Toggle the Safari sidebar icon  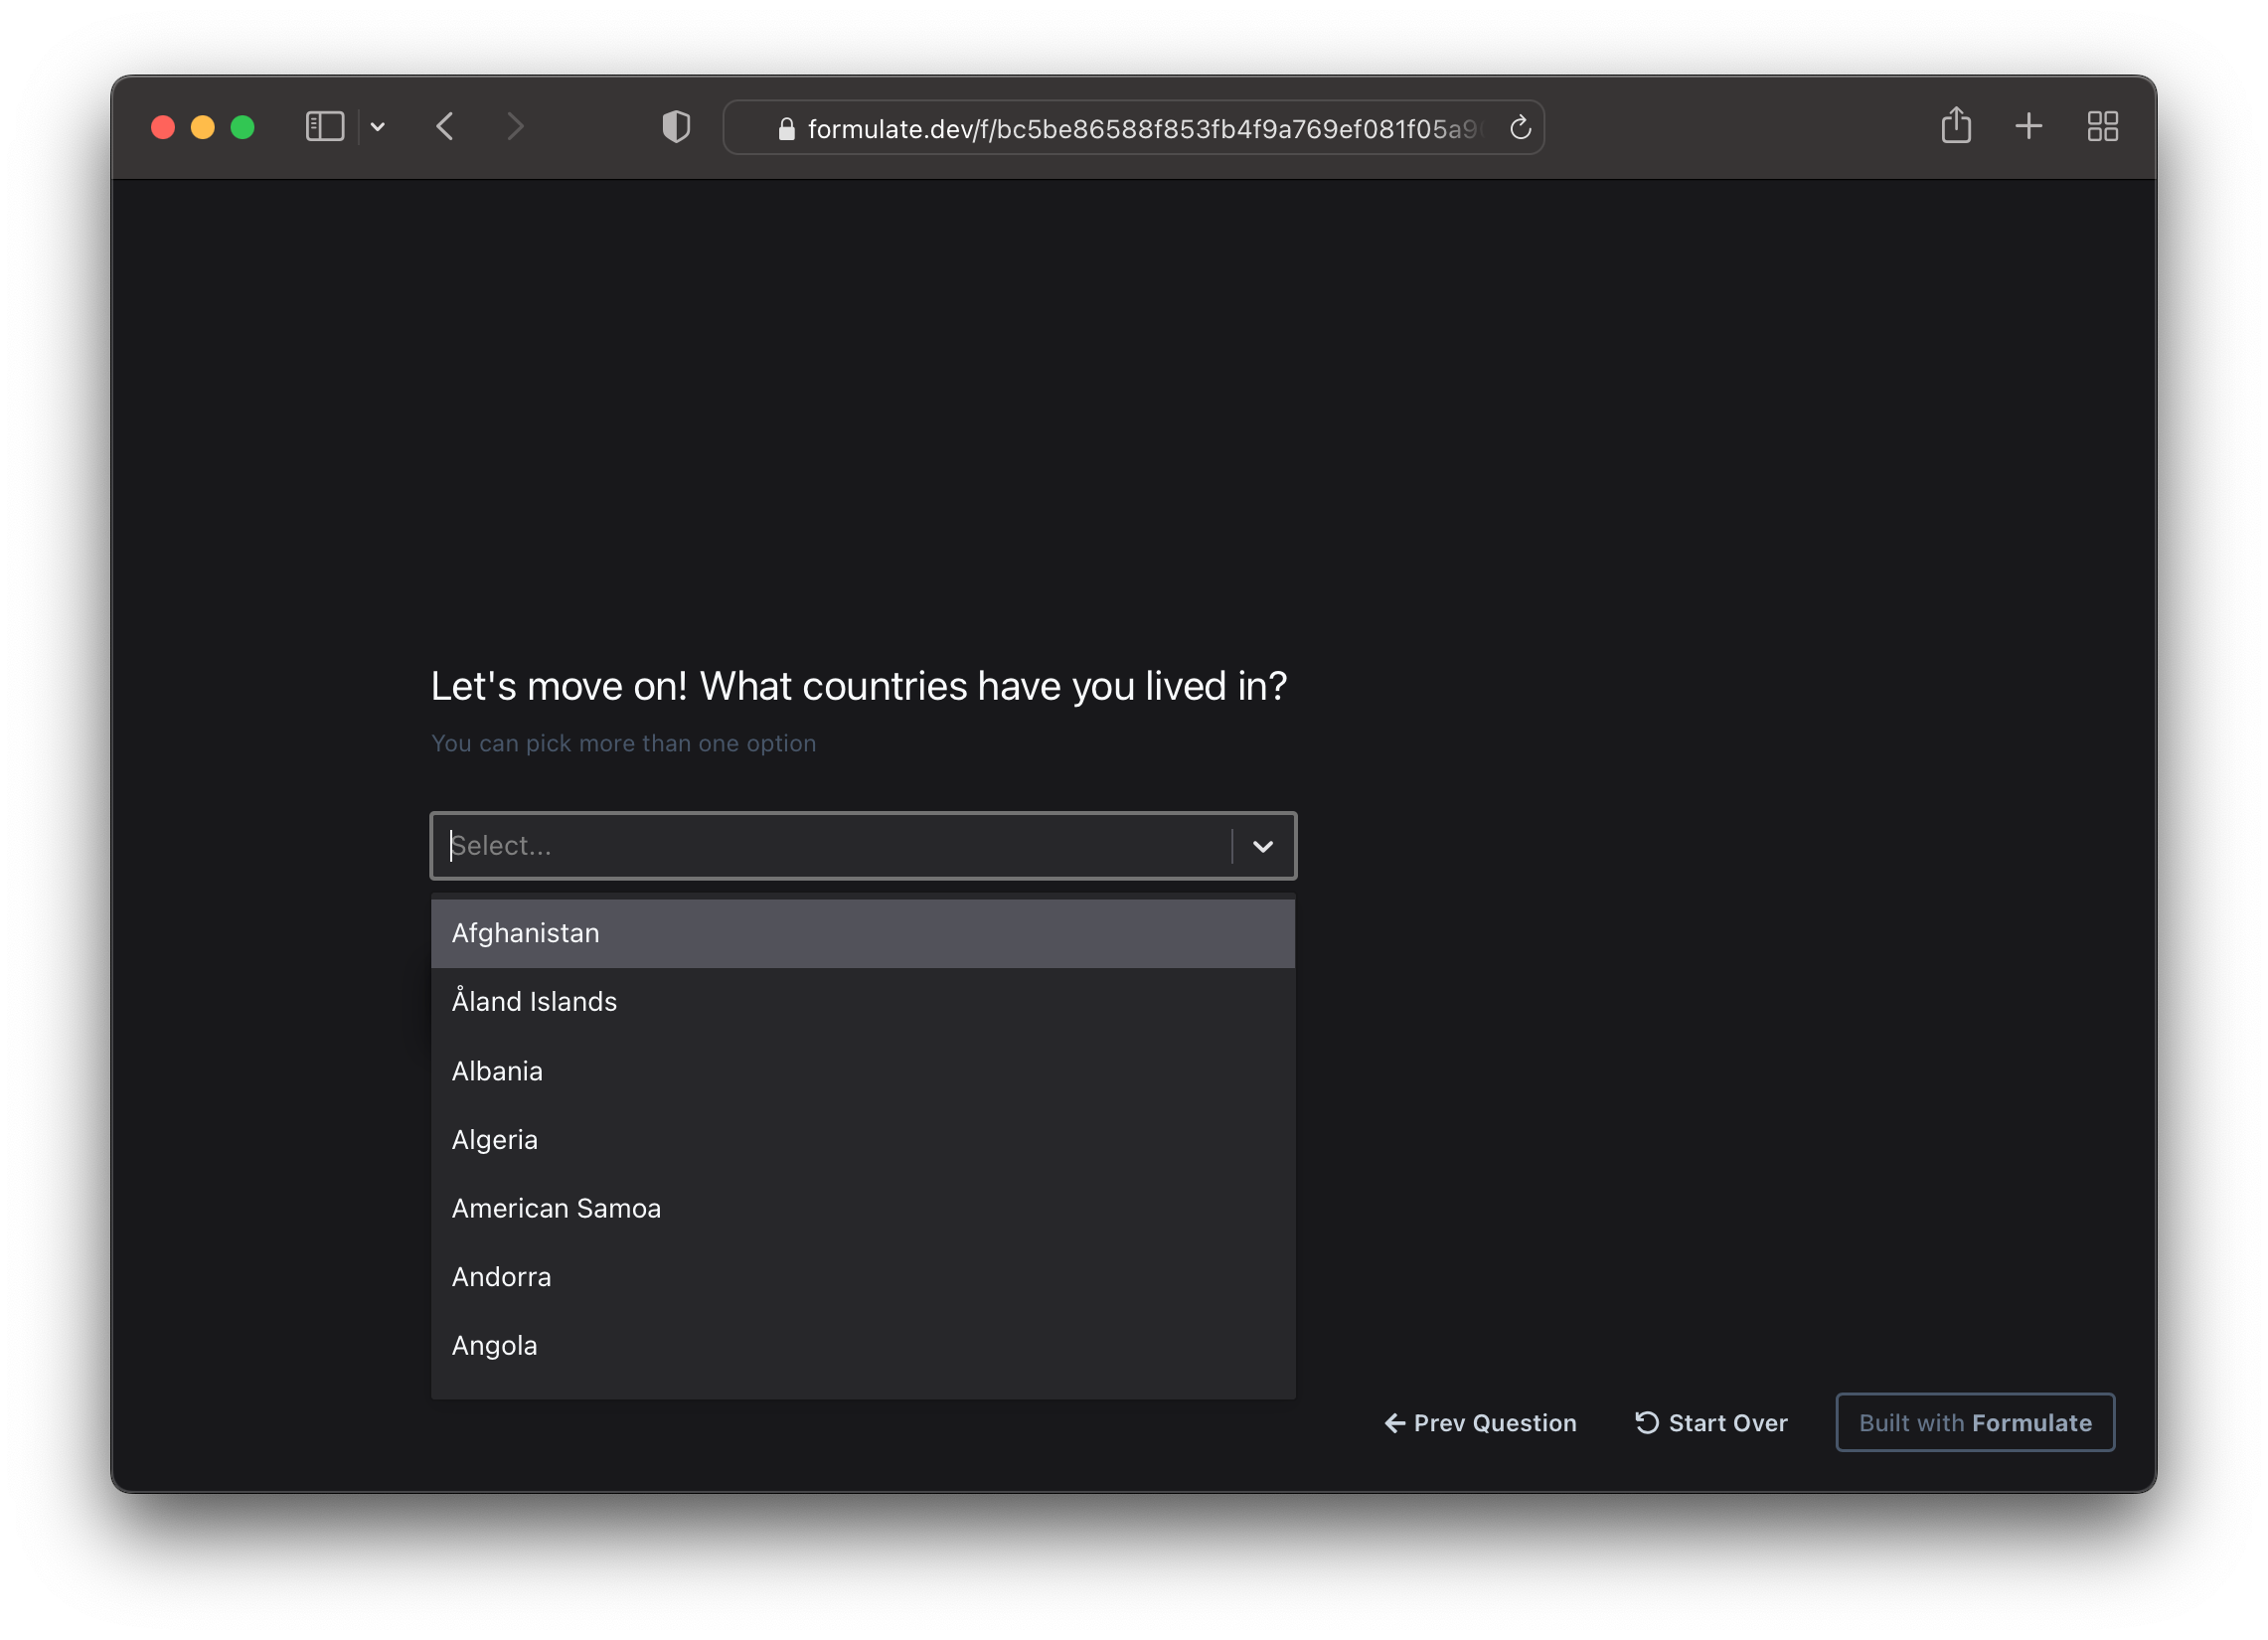tap(324, 127)
